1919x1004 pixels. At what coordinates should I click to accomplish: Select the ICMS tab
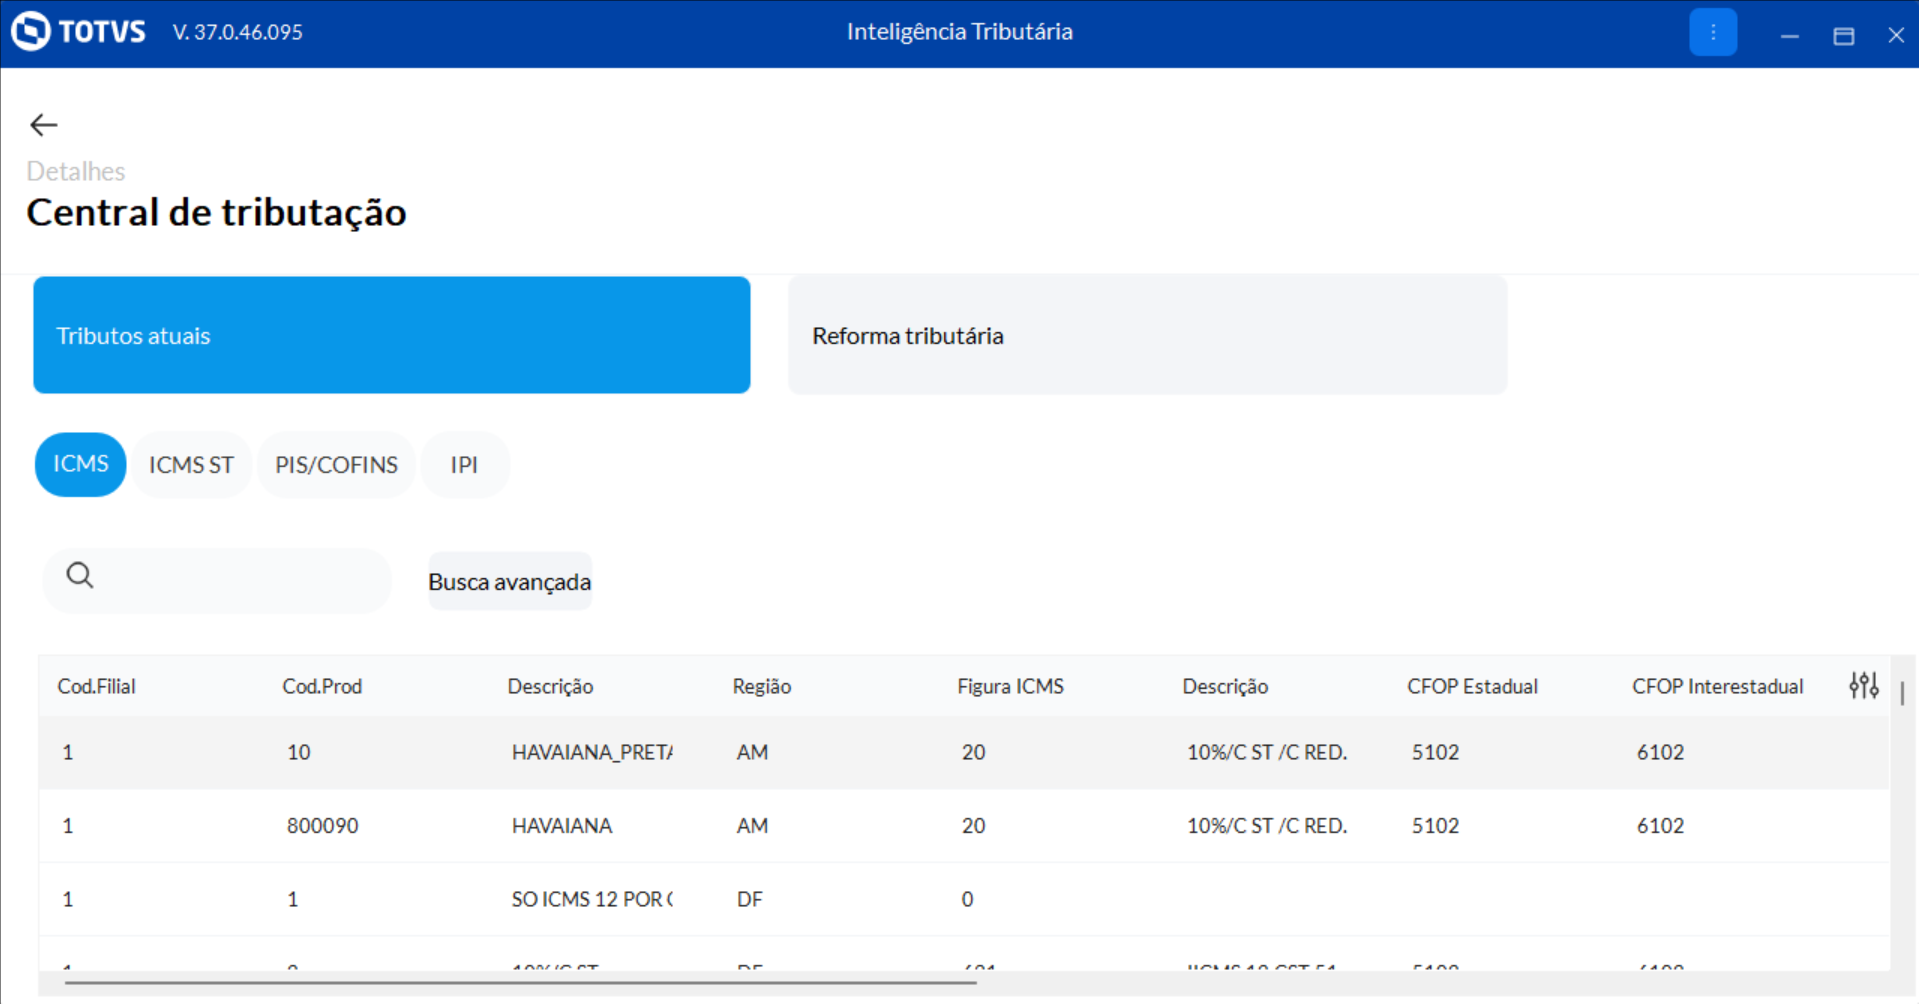tap(80, 464)
